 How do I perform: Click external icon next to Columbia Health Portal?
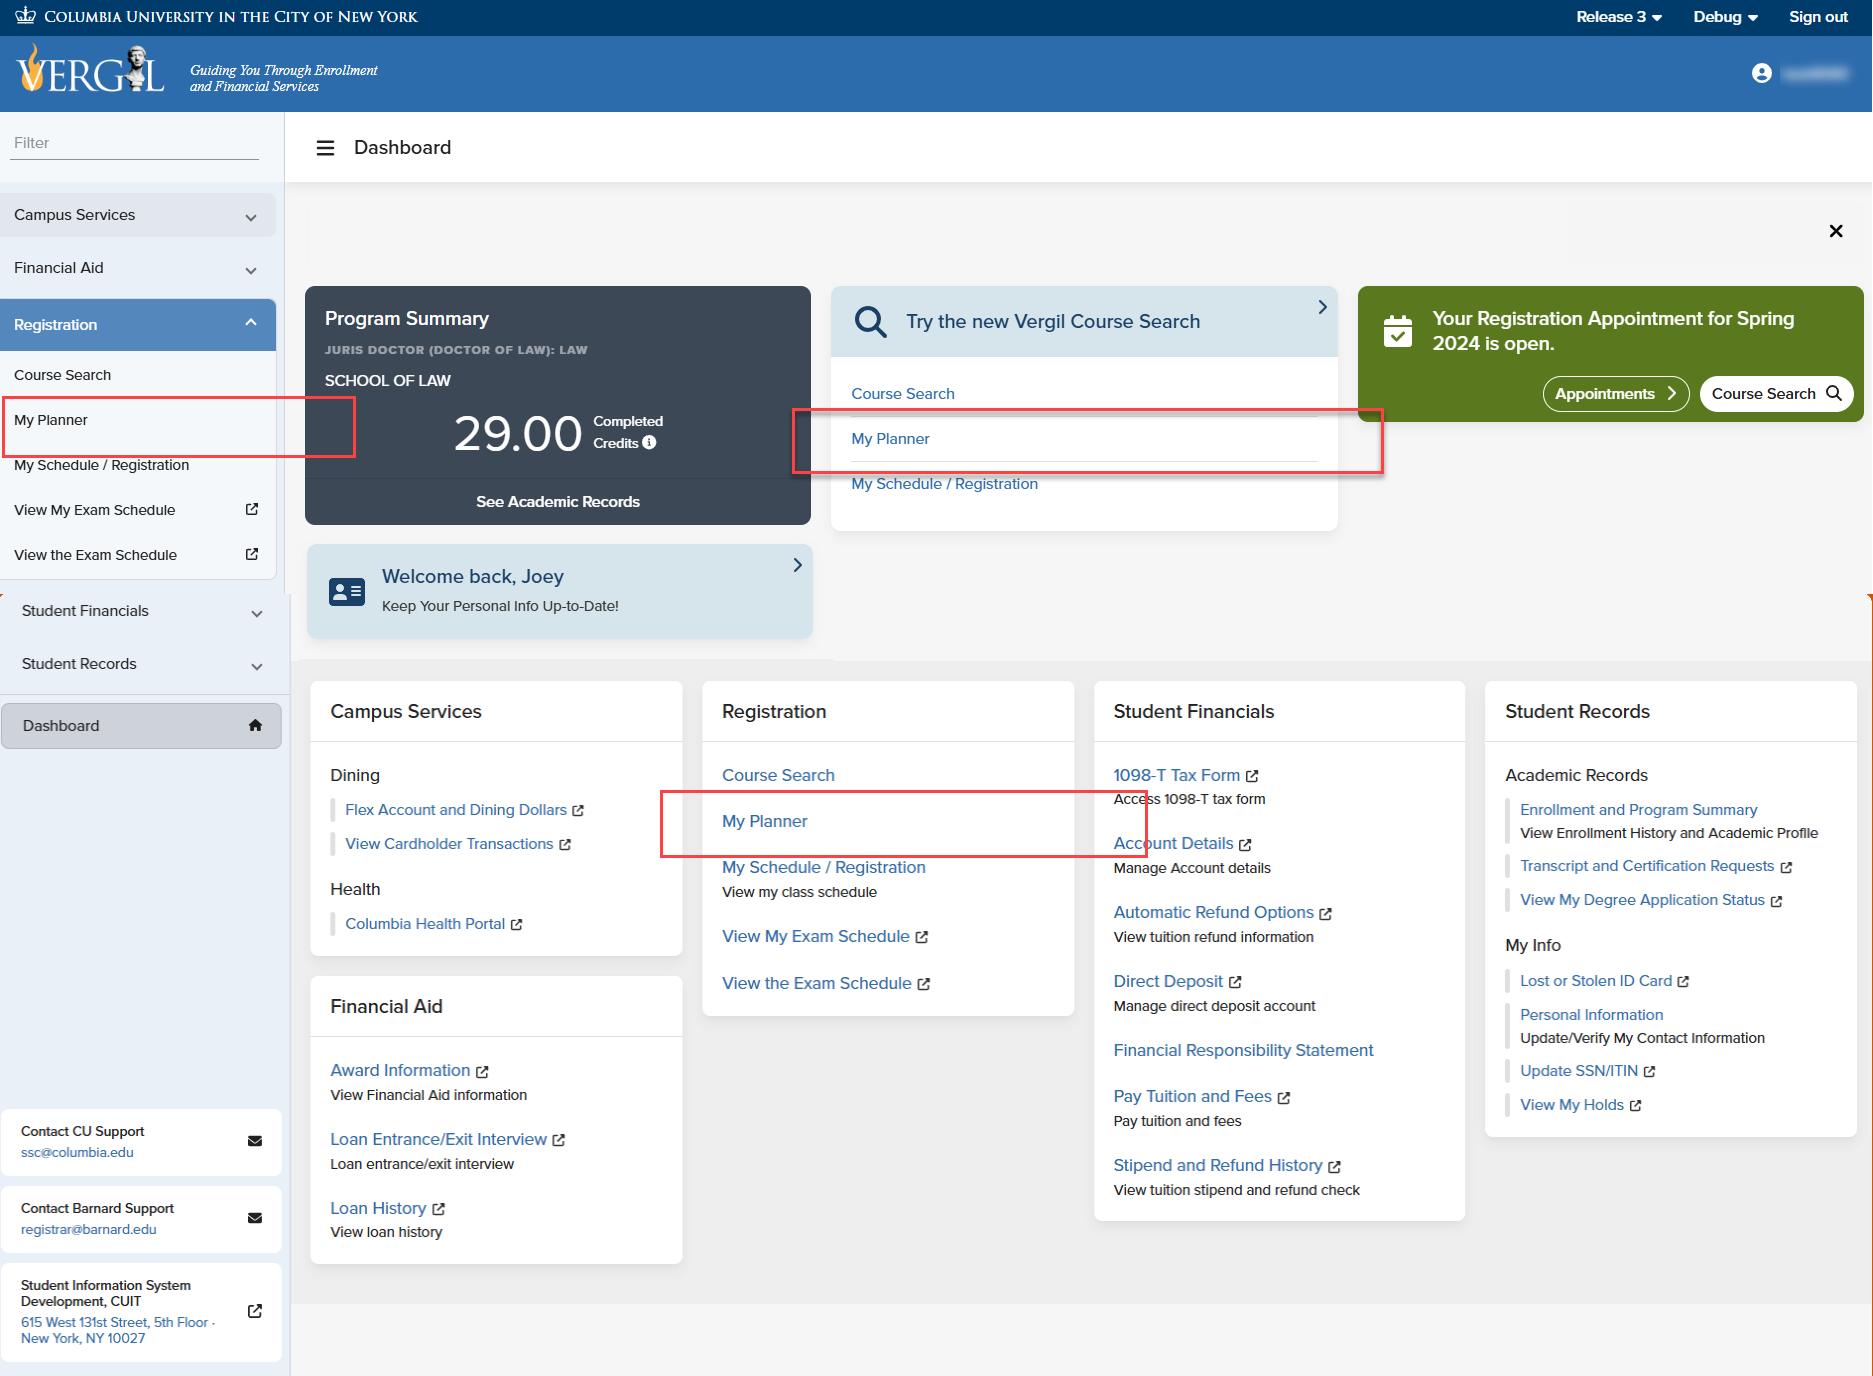coord(517,925)
